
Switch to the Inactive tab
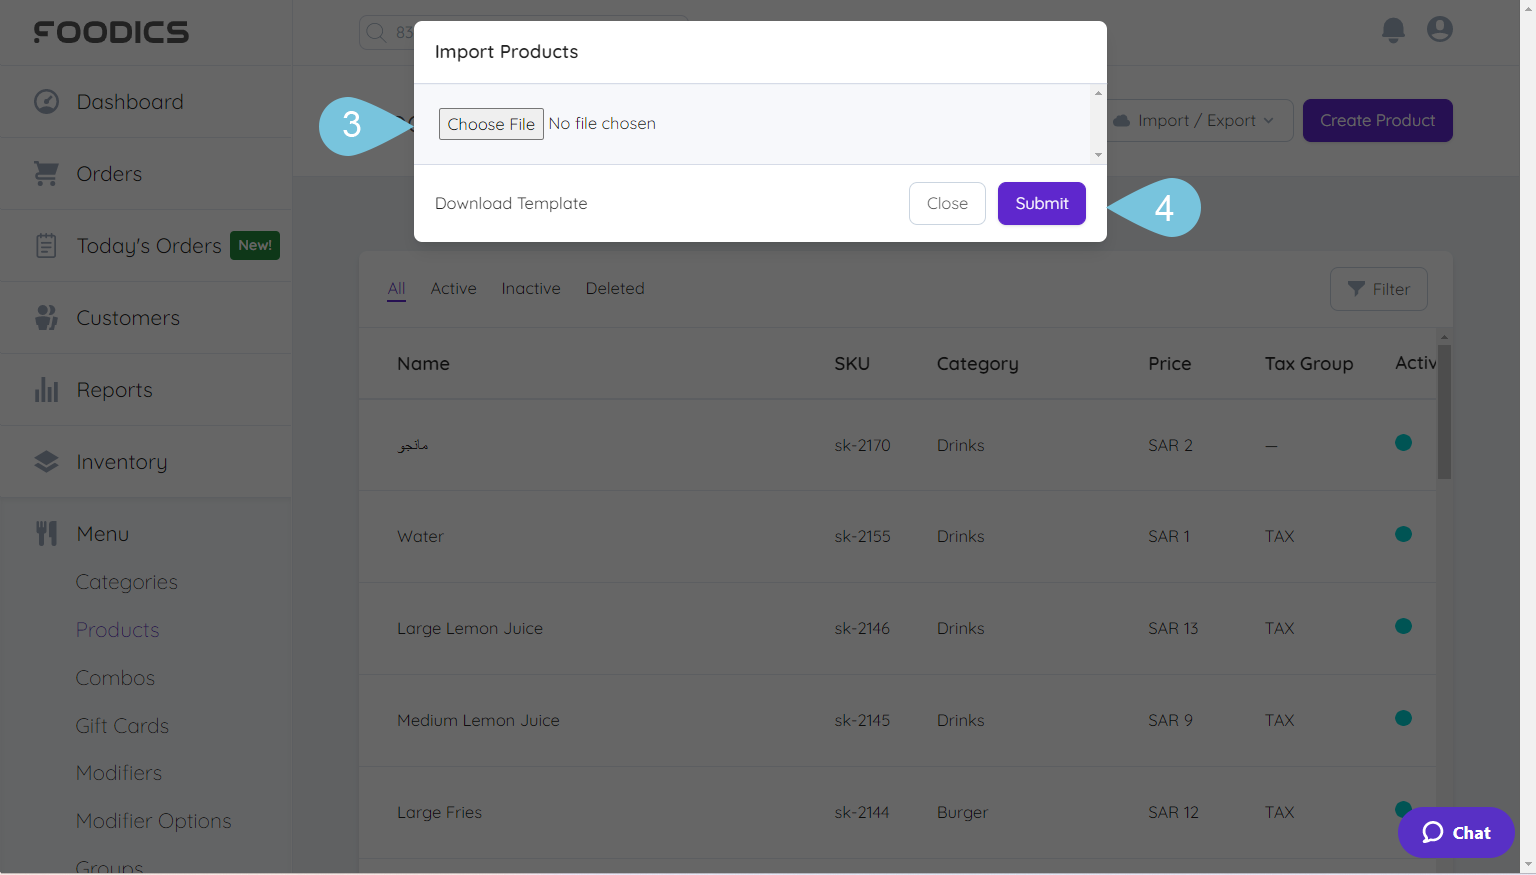(x=531, y=289)
